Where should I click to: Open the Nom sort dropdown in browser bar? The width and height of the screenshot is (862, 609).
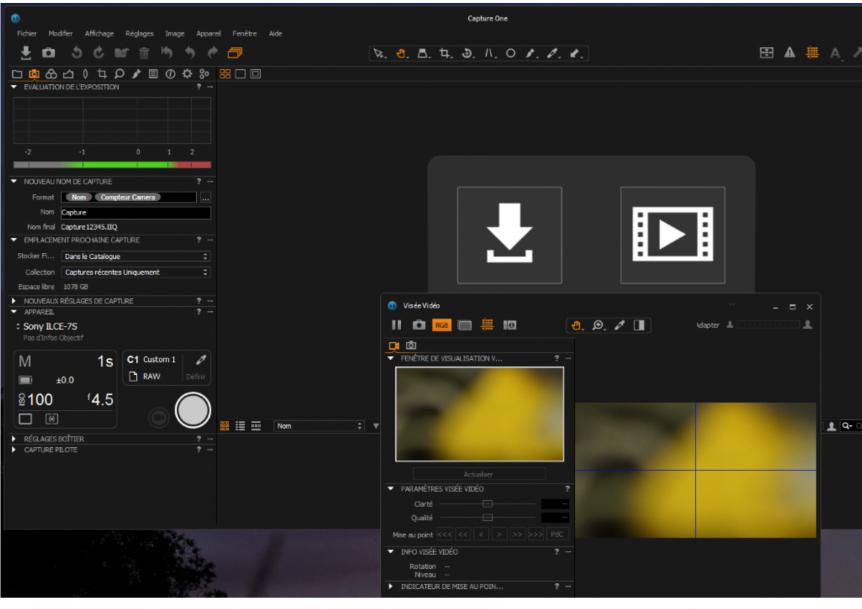319,426
